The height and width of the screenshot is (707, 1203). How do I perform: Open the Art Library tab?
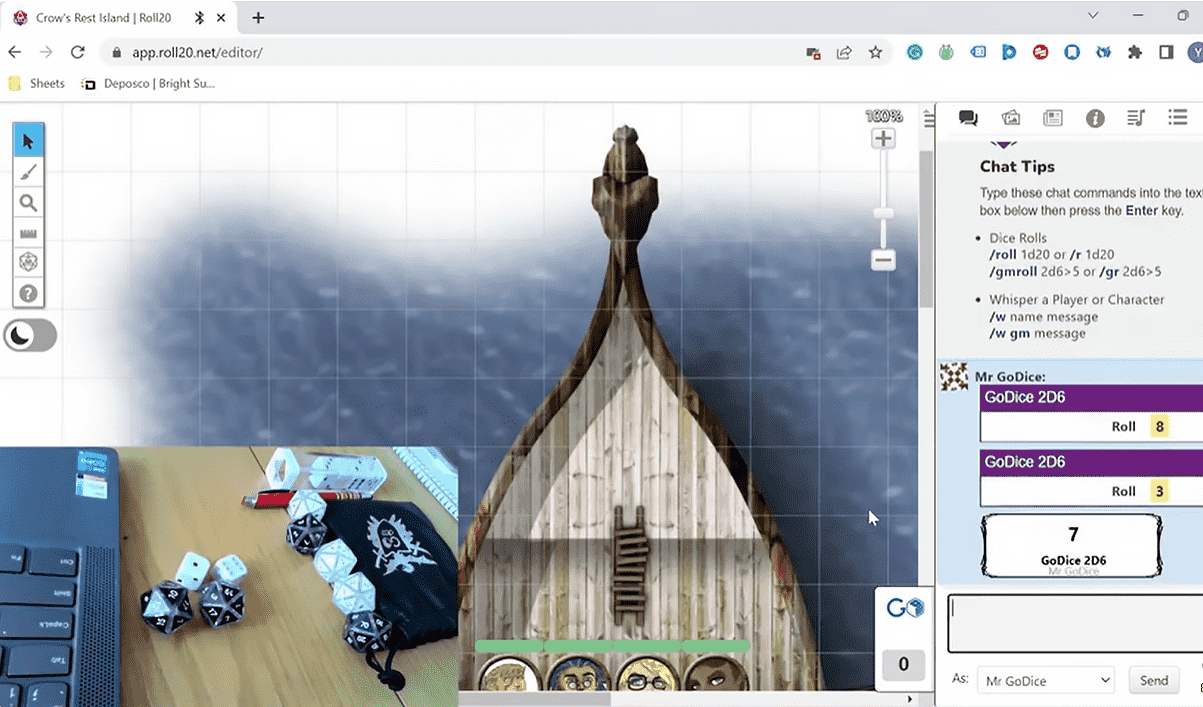coord(1011,118)
